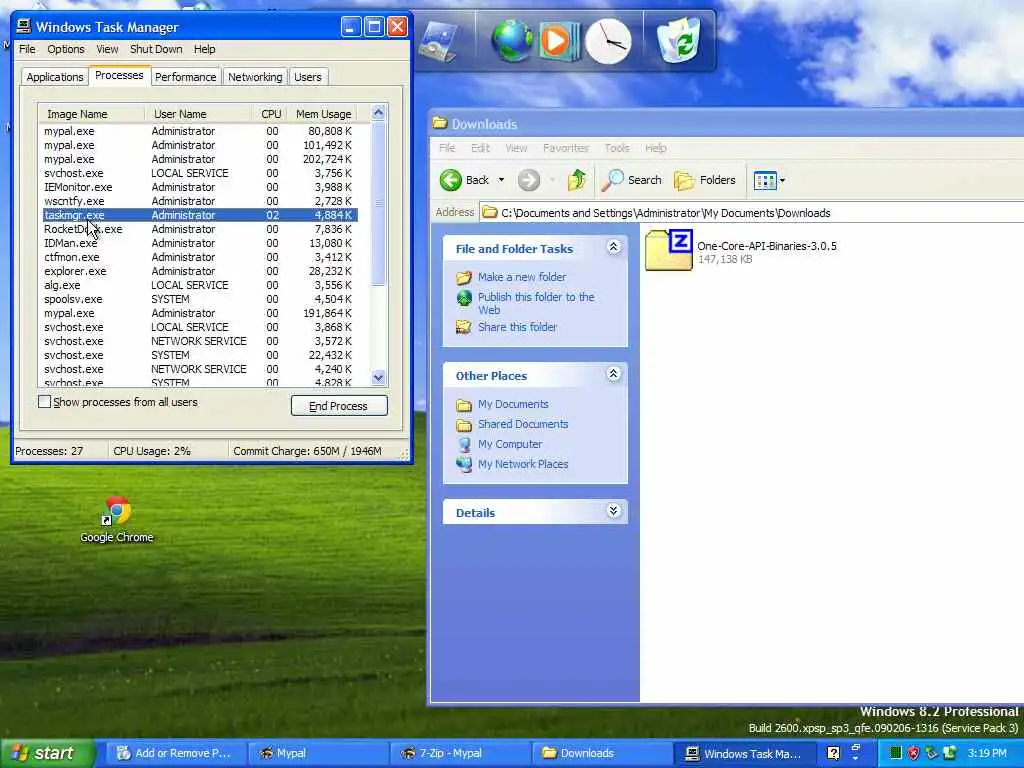Open Task Manager Options menu
1024x768 pixels.
66,49
